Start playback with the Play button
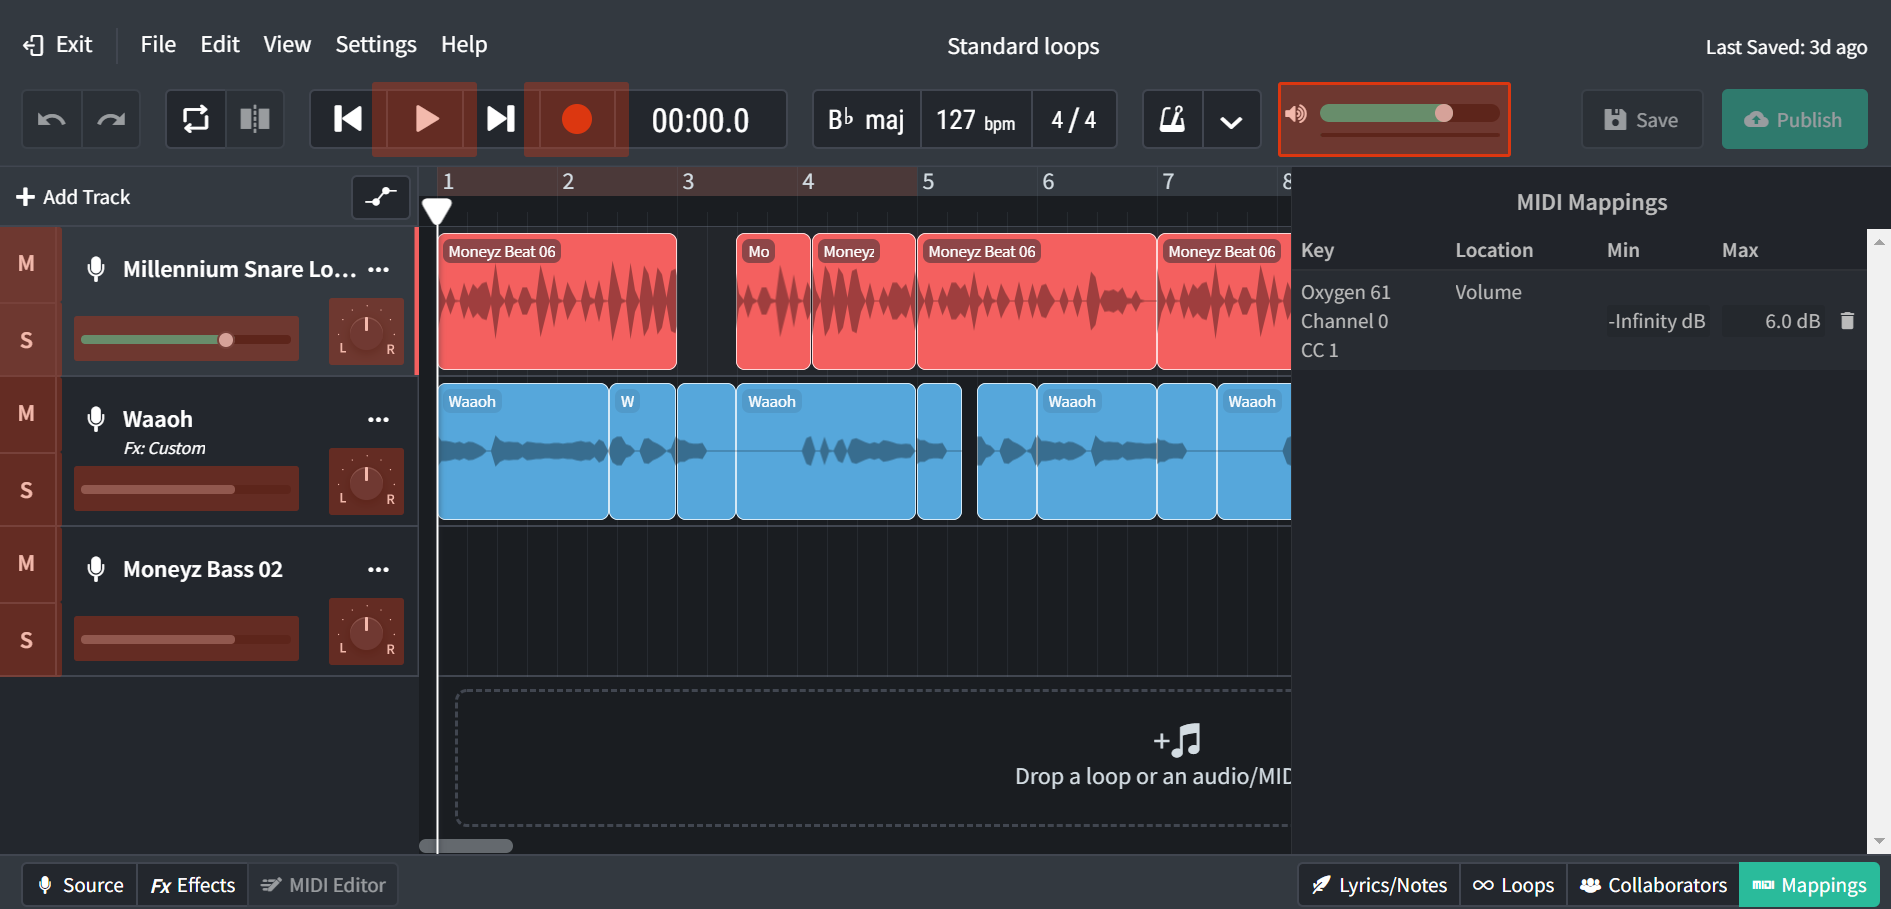The image size is (1891, 909). click(425, 120)
